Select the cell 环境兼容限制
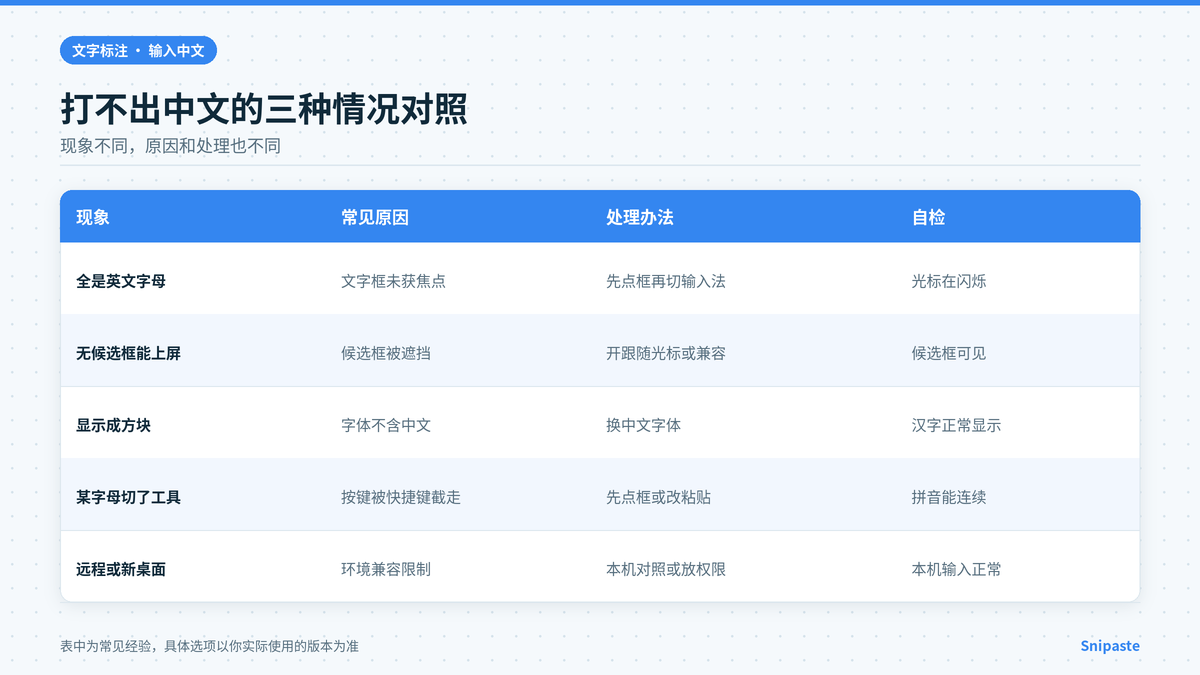The width and height of the screenshot is (1200, 675). point(386,569)
